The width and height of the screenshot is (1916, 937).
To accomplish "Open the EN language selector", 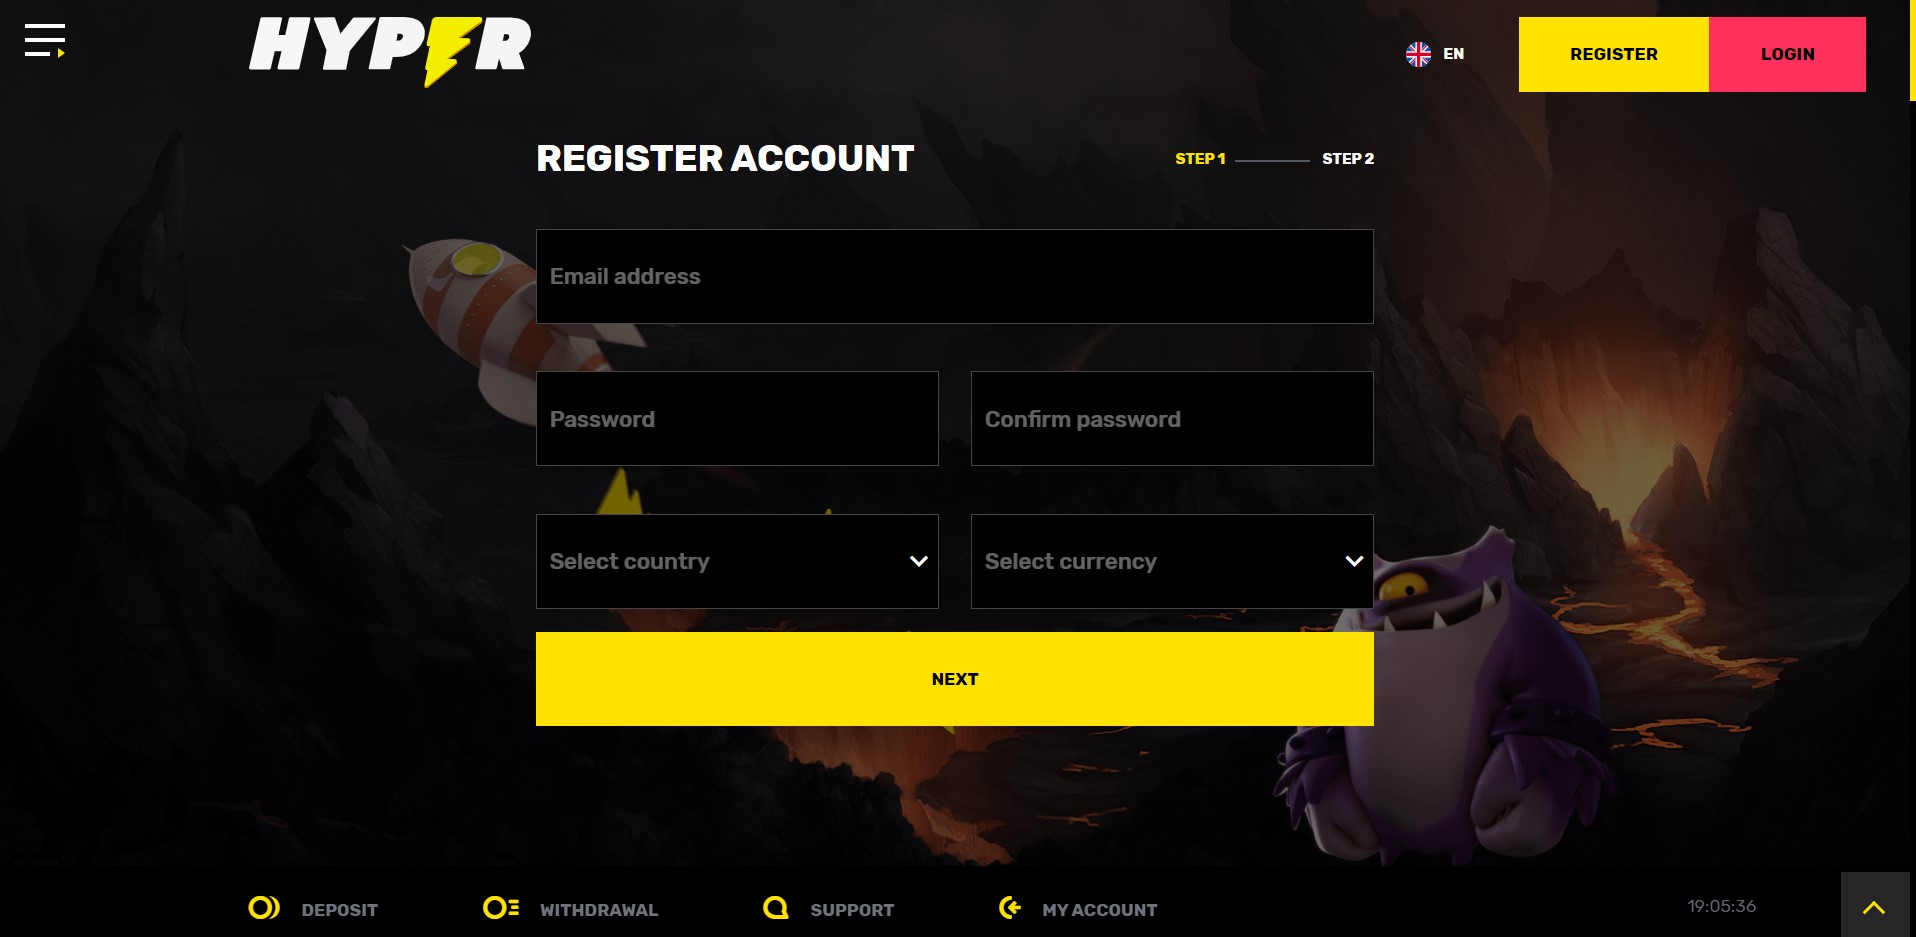I will [x=1453, y=54].
